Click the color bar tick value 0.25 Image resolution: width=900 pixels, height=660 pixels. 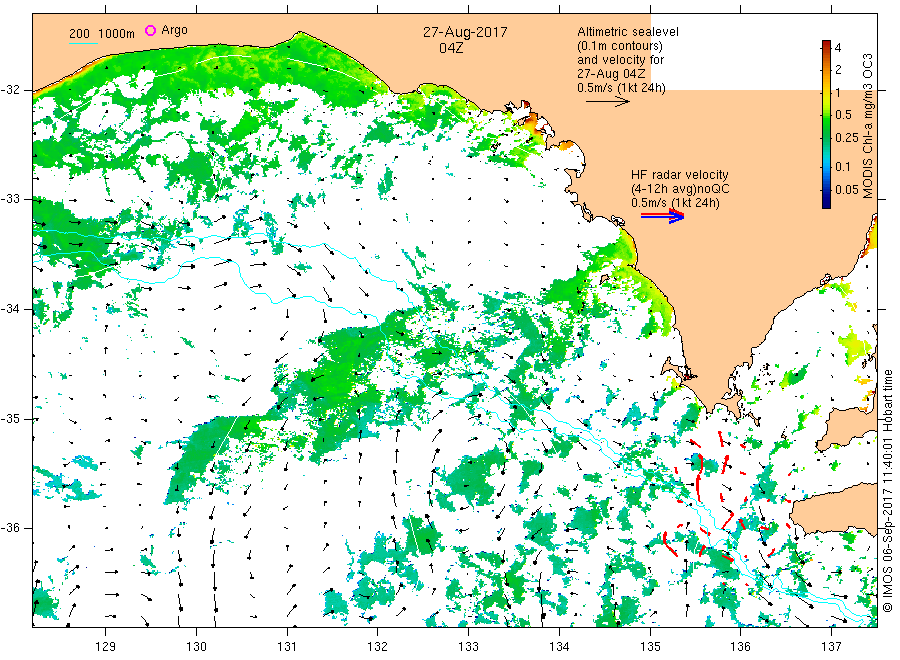[846, 138]
